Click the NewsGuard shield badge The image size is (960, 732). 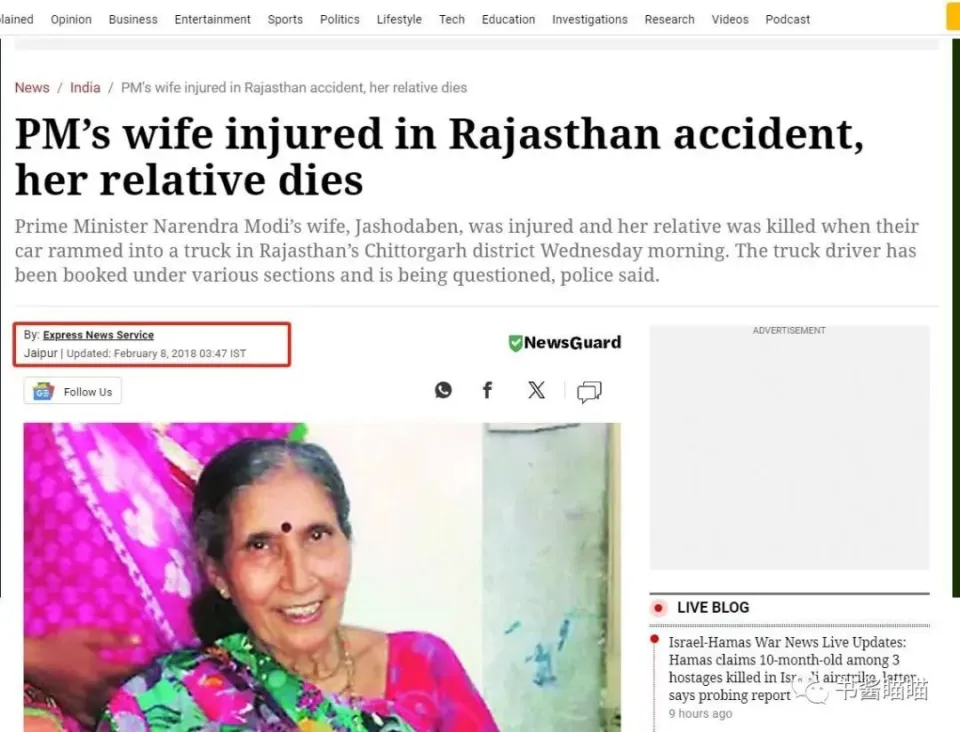click(516, 343)
